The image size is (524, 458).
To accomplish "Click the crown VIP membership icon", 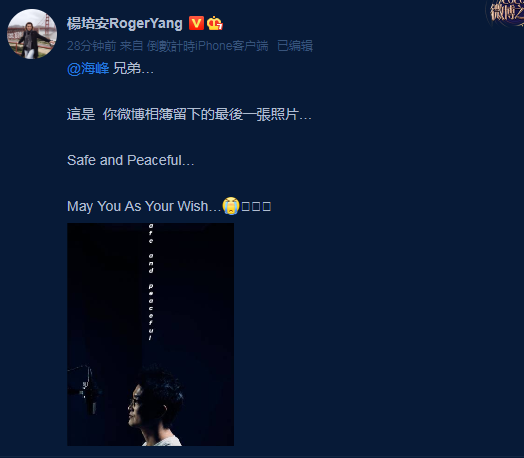I will tap(215, 23).
